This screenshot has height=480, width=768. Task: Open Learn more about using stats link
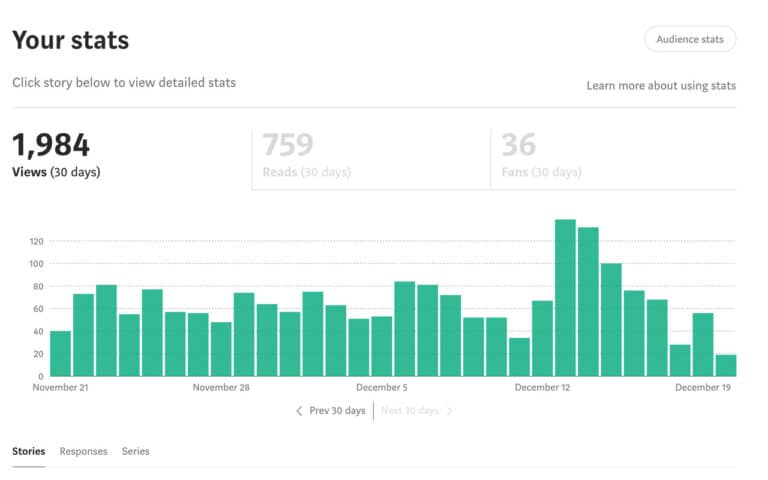[661, 86]
